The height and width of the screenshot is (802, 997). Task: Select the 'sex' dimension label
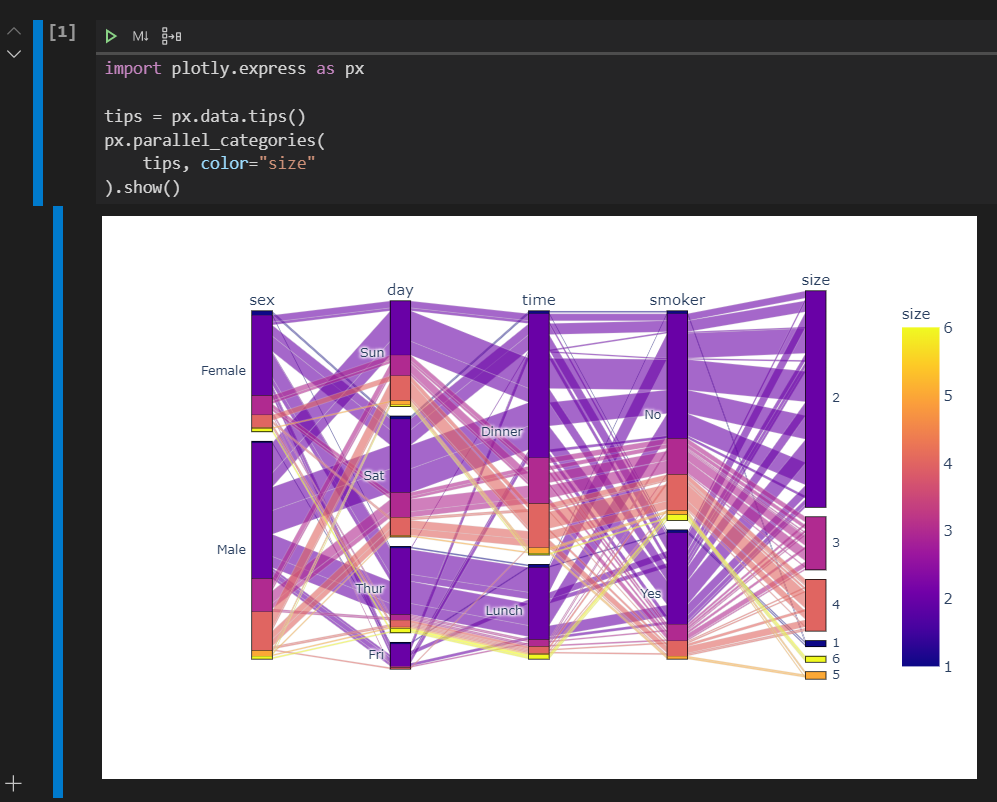(x=262, y=300)
